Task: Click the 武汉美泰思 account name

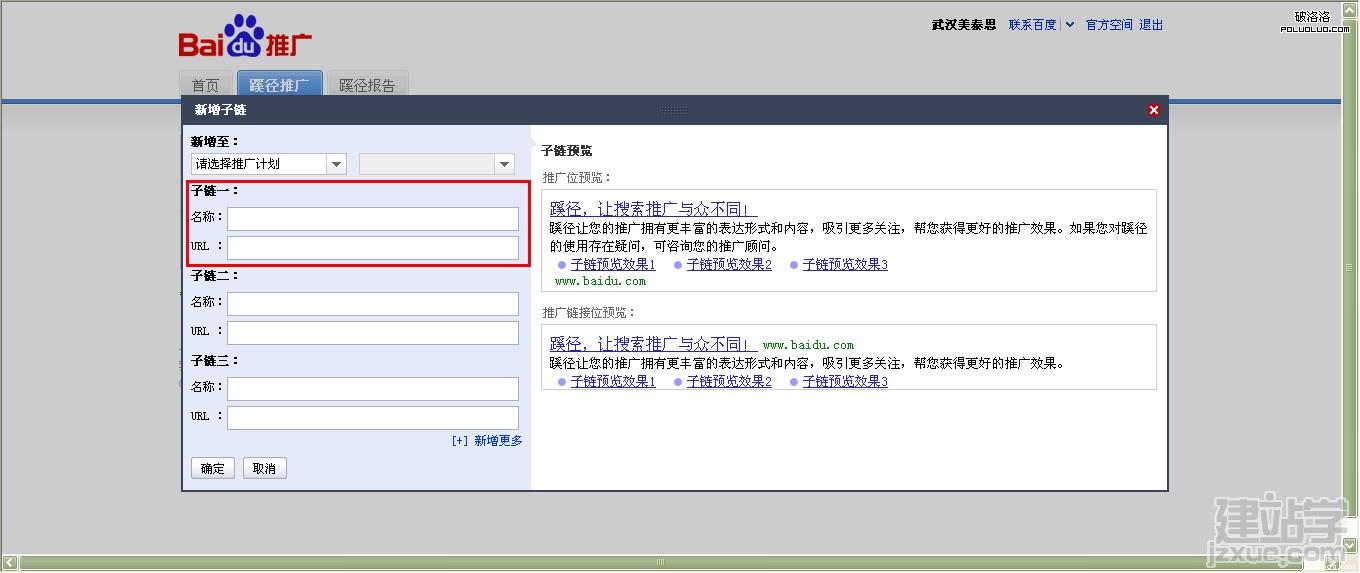Action: (964, 25)
